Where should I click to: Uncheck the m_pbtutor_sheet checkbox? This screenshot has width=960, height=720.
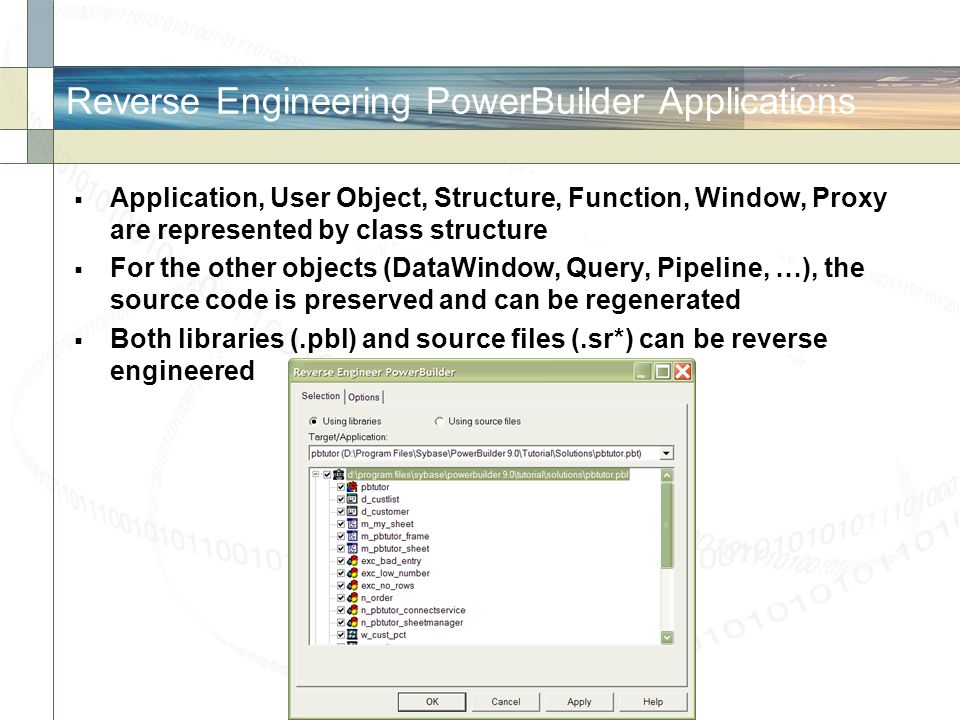pos(341,549)
